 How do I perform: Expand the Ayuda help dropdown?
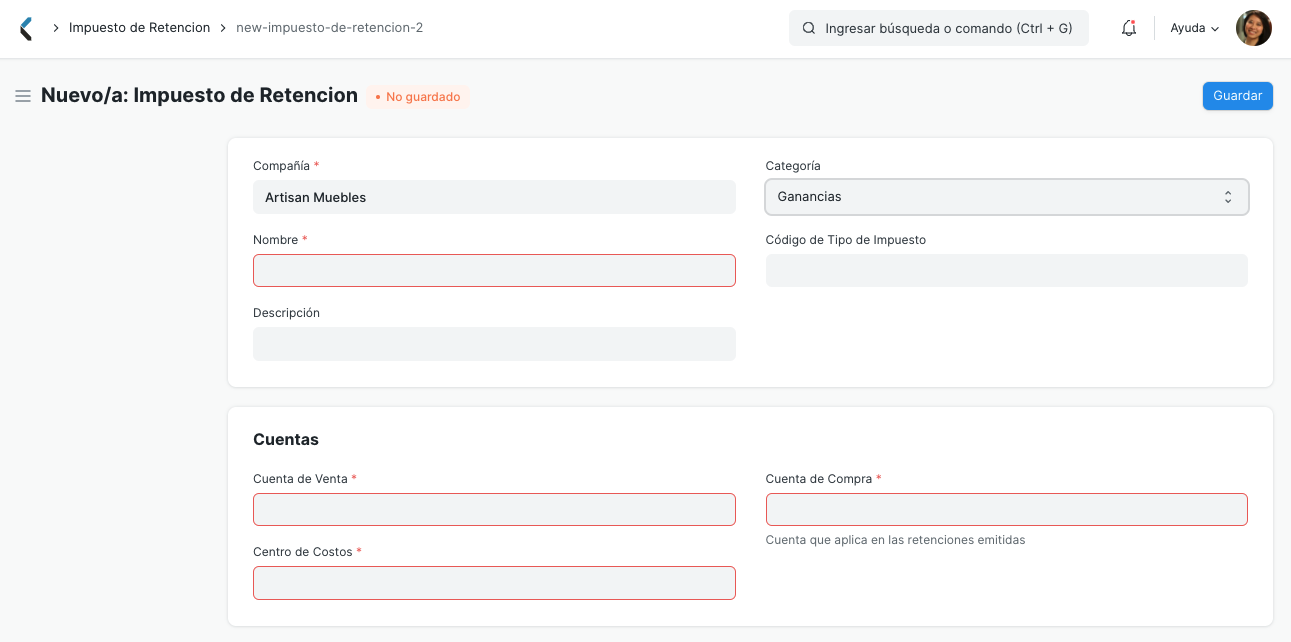click(1195, 28)
